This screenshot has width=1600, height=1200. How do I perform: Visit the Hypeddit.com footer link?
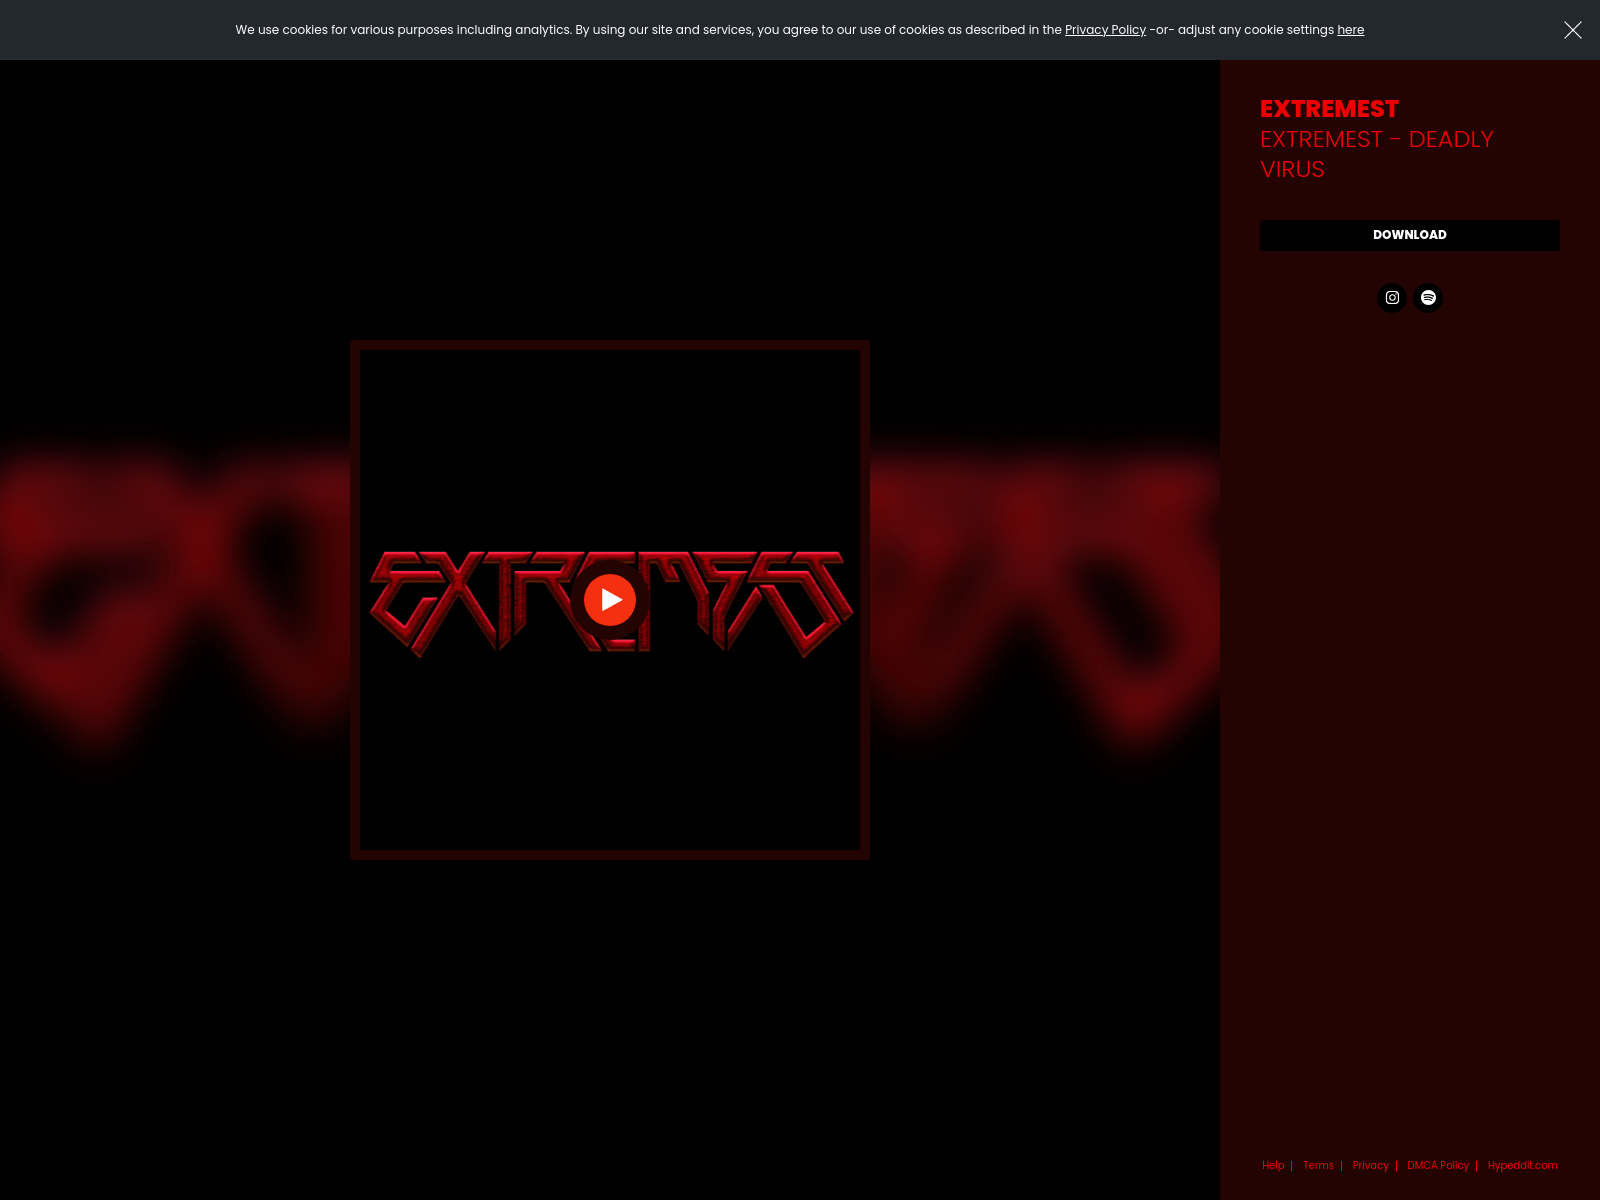point(1522,1165)
